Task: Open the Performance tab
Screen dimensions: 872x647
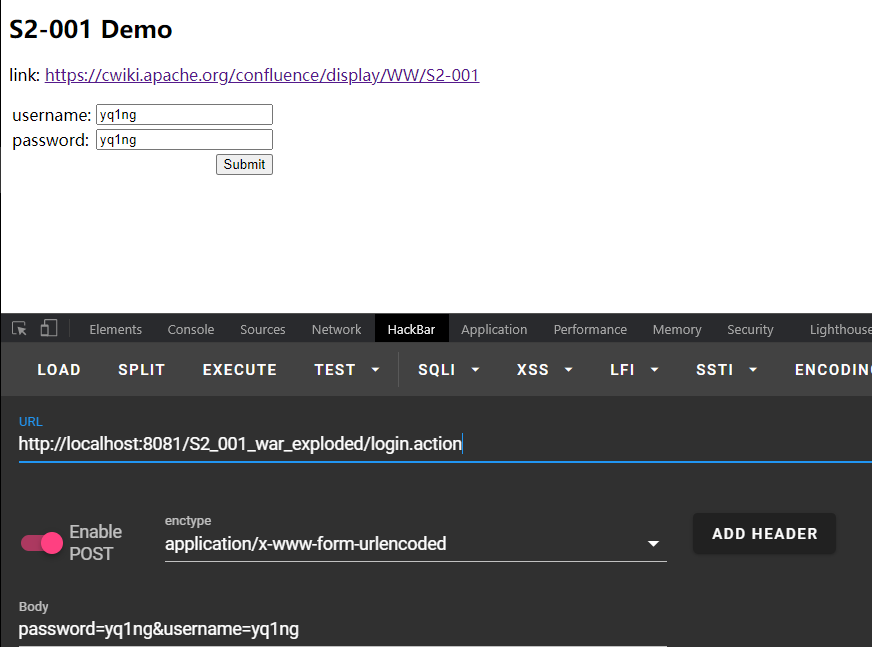Action: (x=590, y=329)
